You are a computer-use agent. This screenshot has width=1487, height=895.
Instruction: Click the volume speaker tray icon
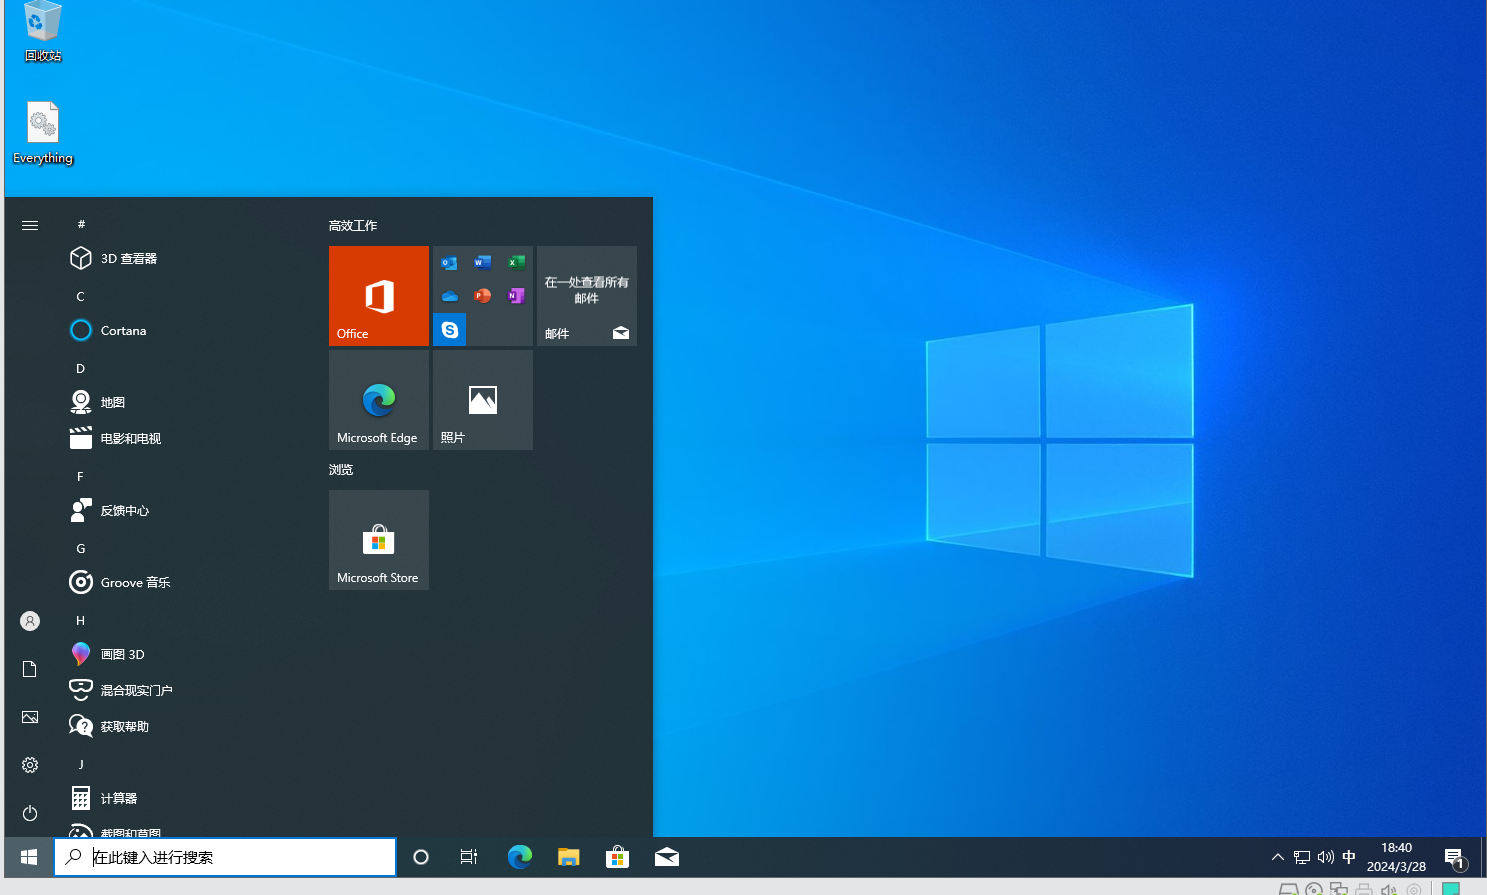(1325, 857)
